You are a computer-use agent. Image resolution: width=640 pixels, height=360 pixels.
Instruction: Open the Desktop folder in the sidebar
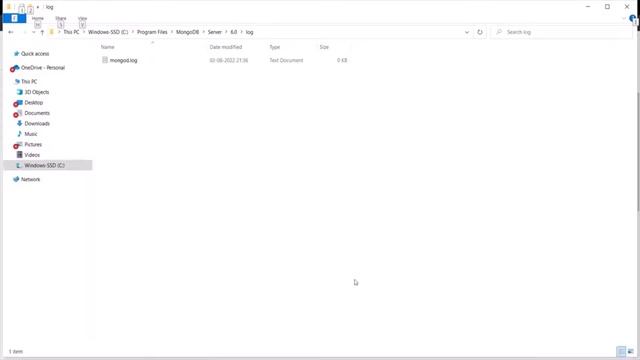pyautogui.click(x=33, y=102)
